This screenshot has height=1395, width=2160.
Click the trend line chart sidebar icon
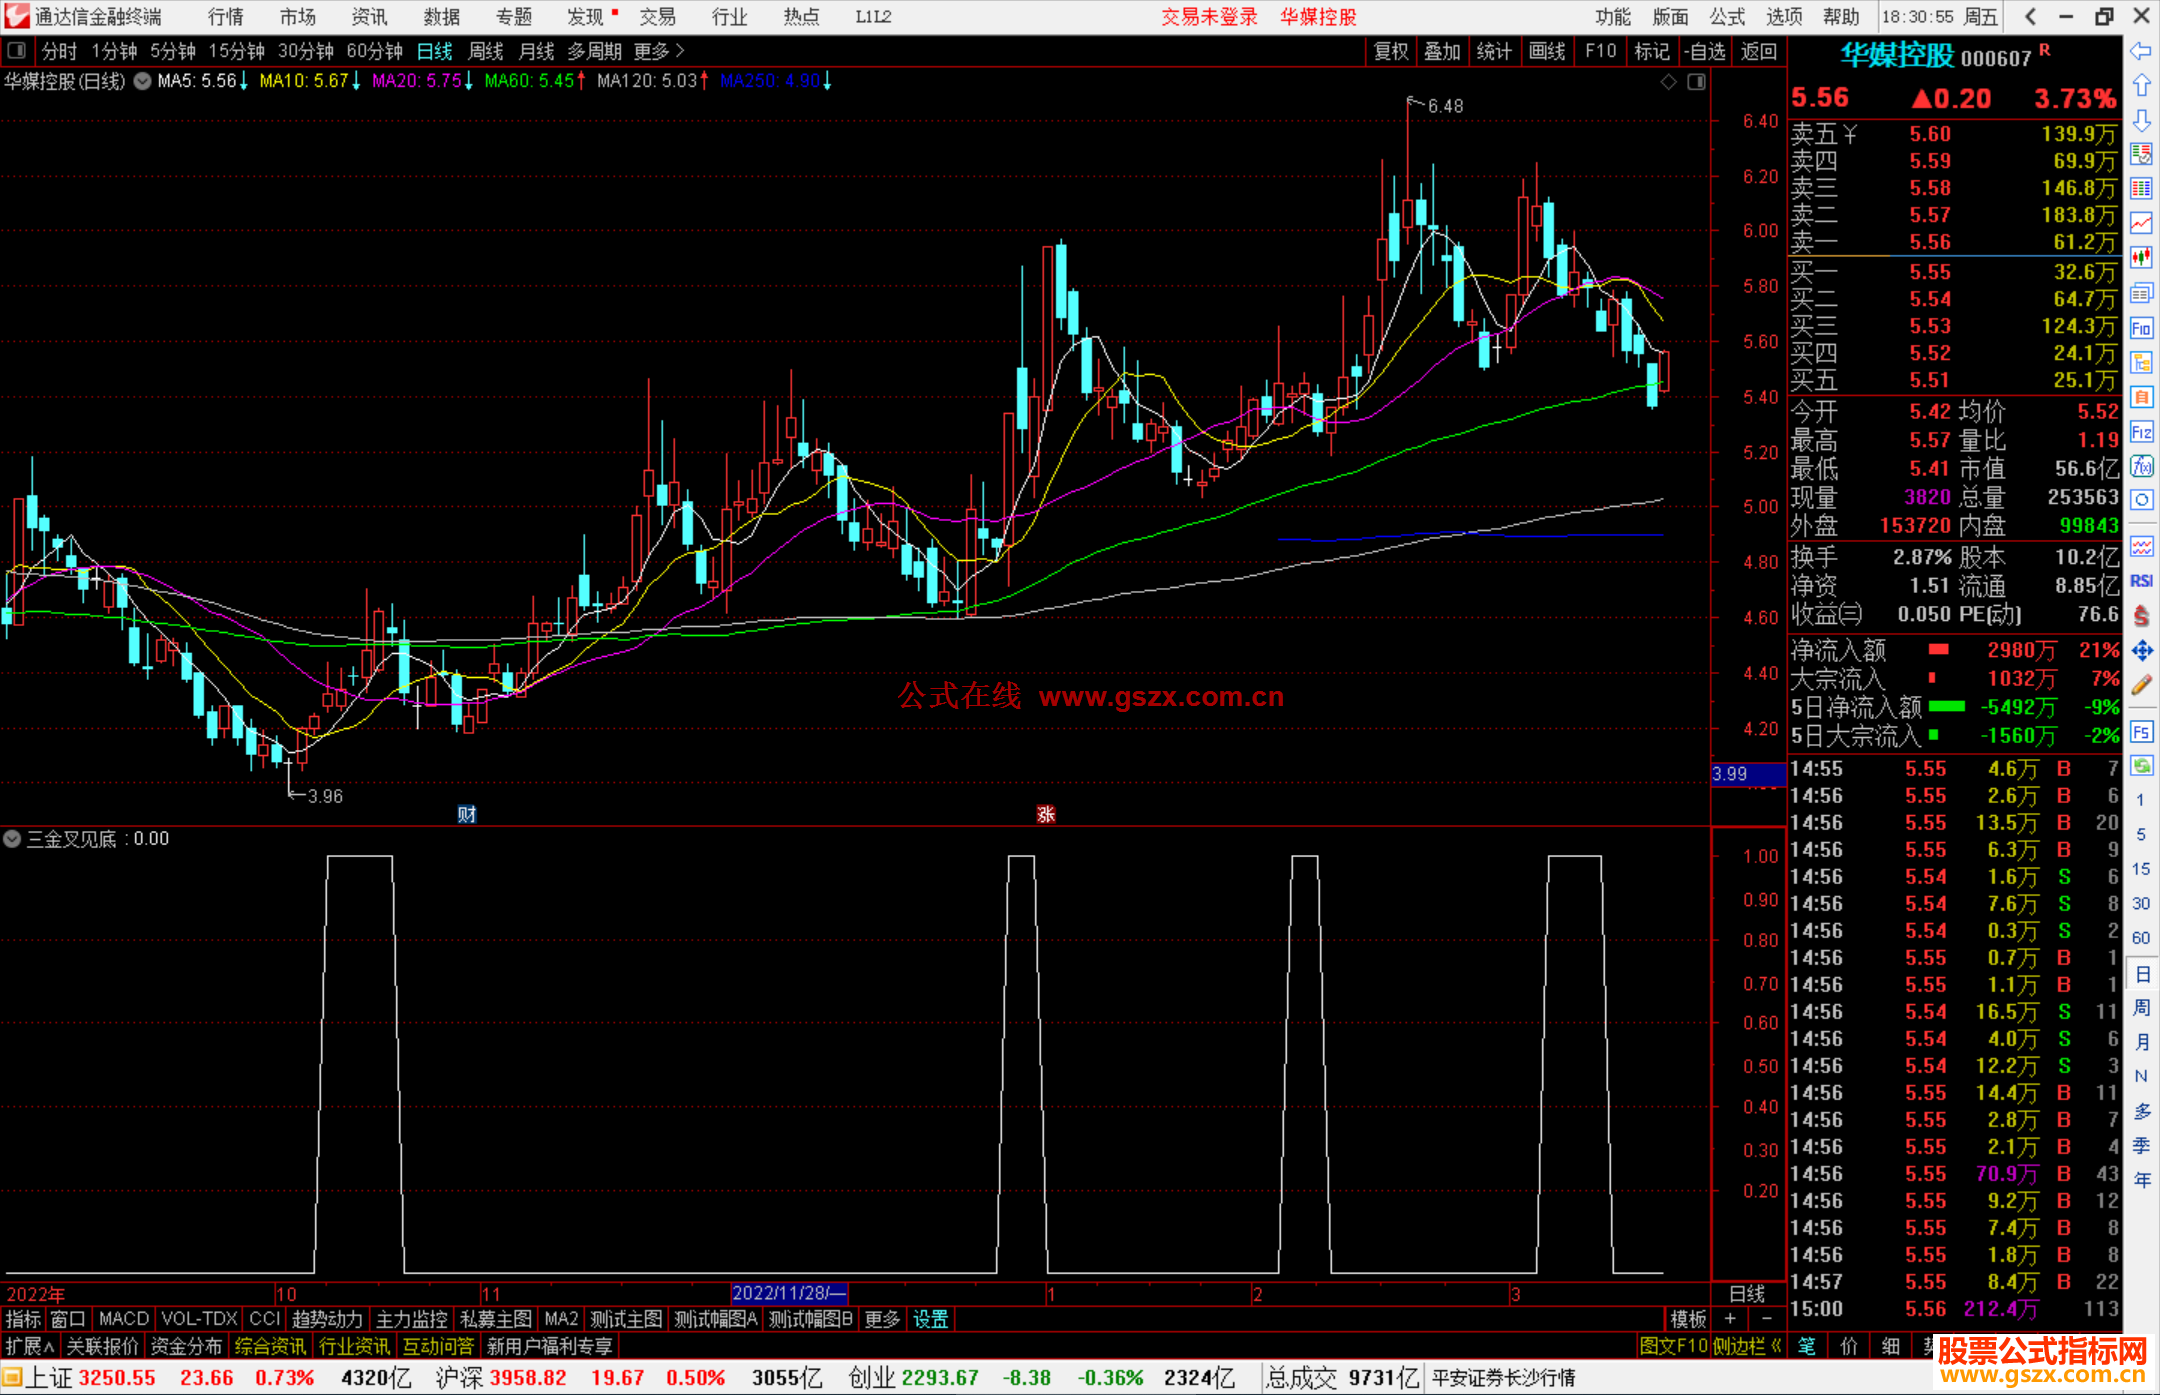click(x=2141, y=223)
